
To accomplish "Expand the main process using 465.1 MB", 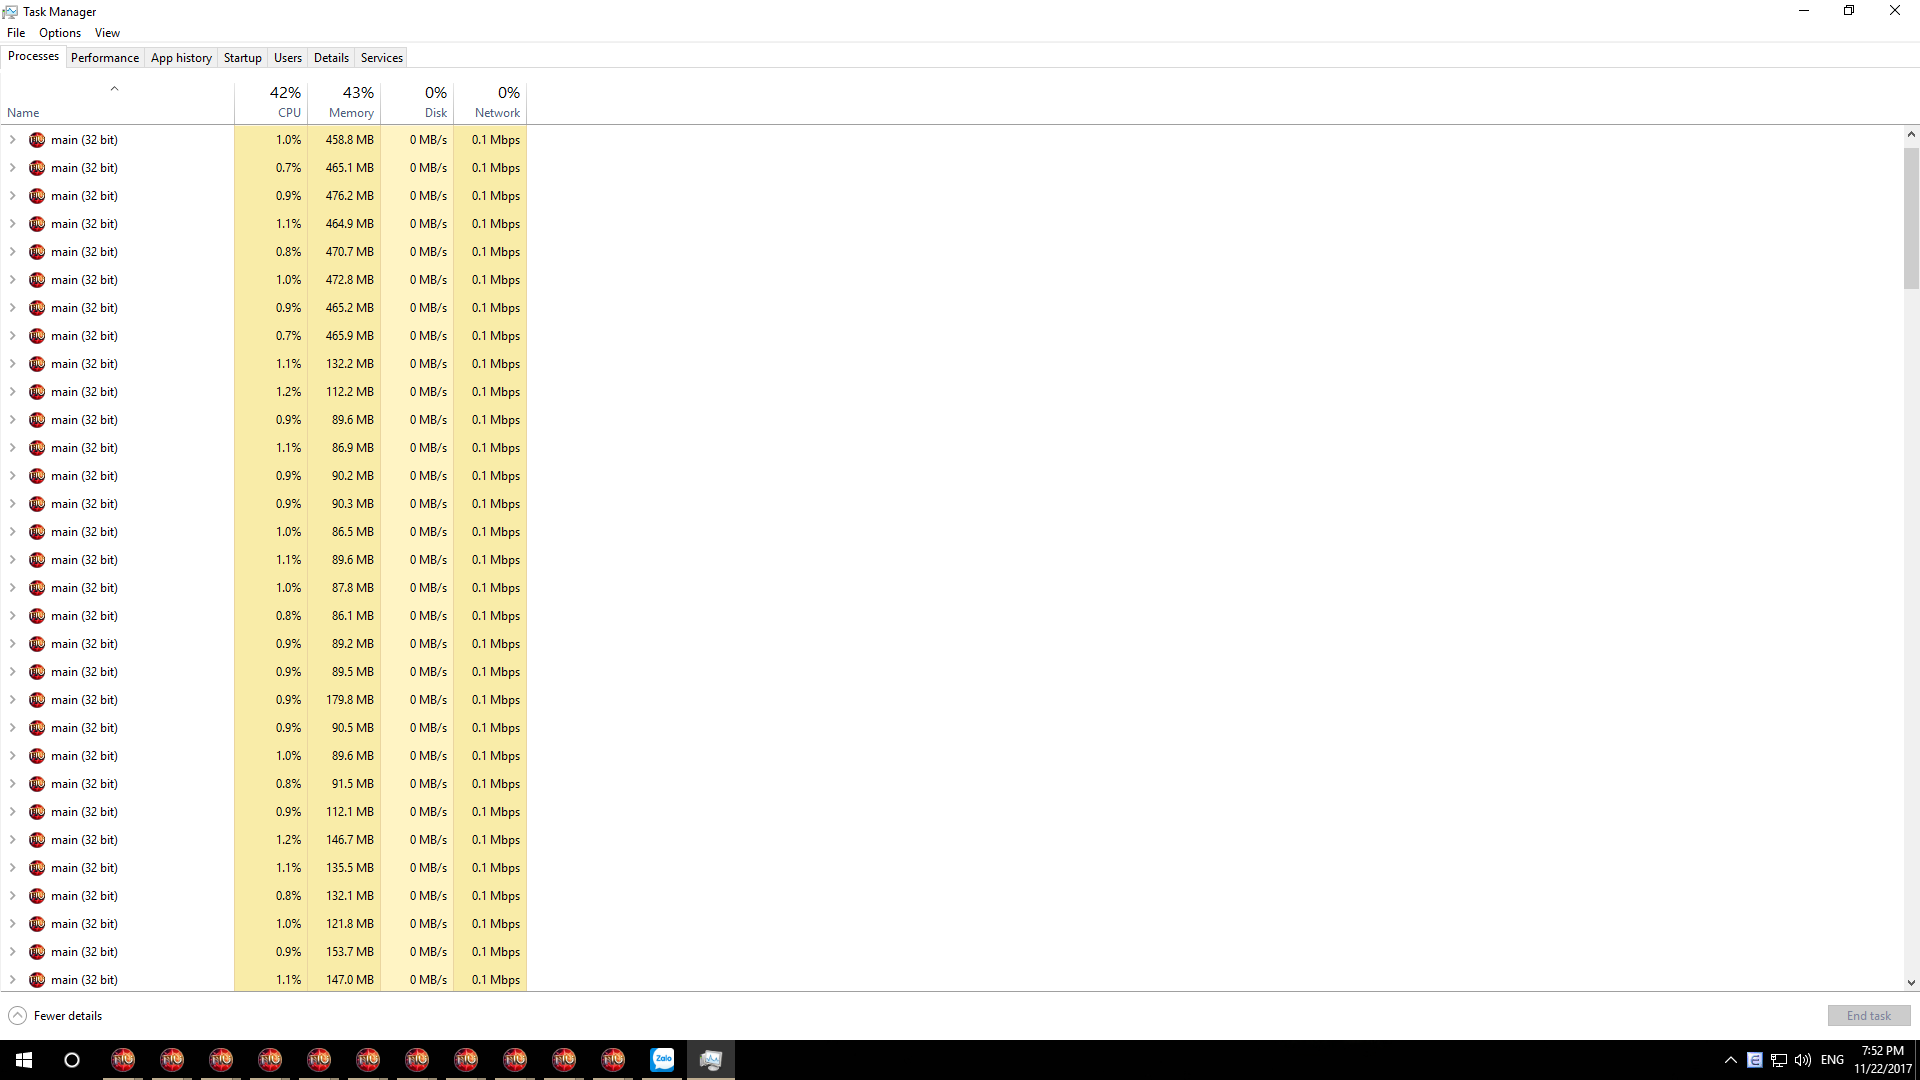I will pyautogui.click(x=13, y=168).
